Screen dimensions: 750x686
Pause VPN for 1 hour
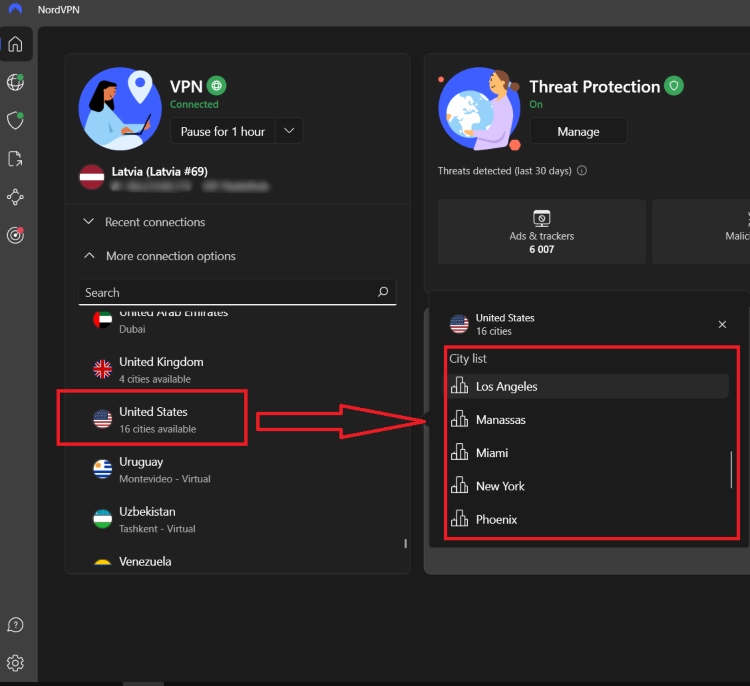222,131
